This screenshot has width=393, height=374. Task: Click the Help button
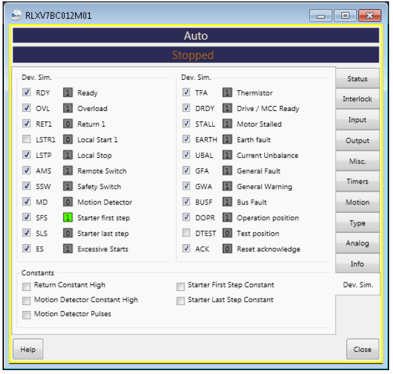point(28,349)
